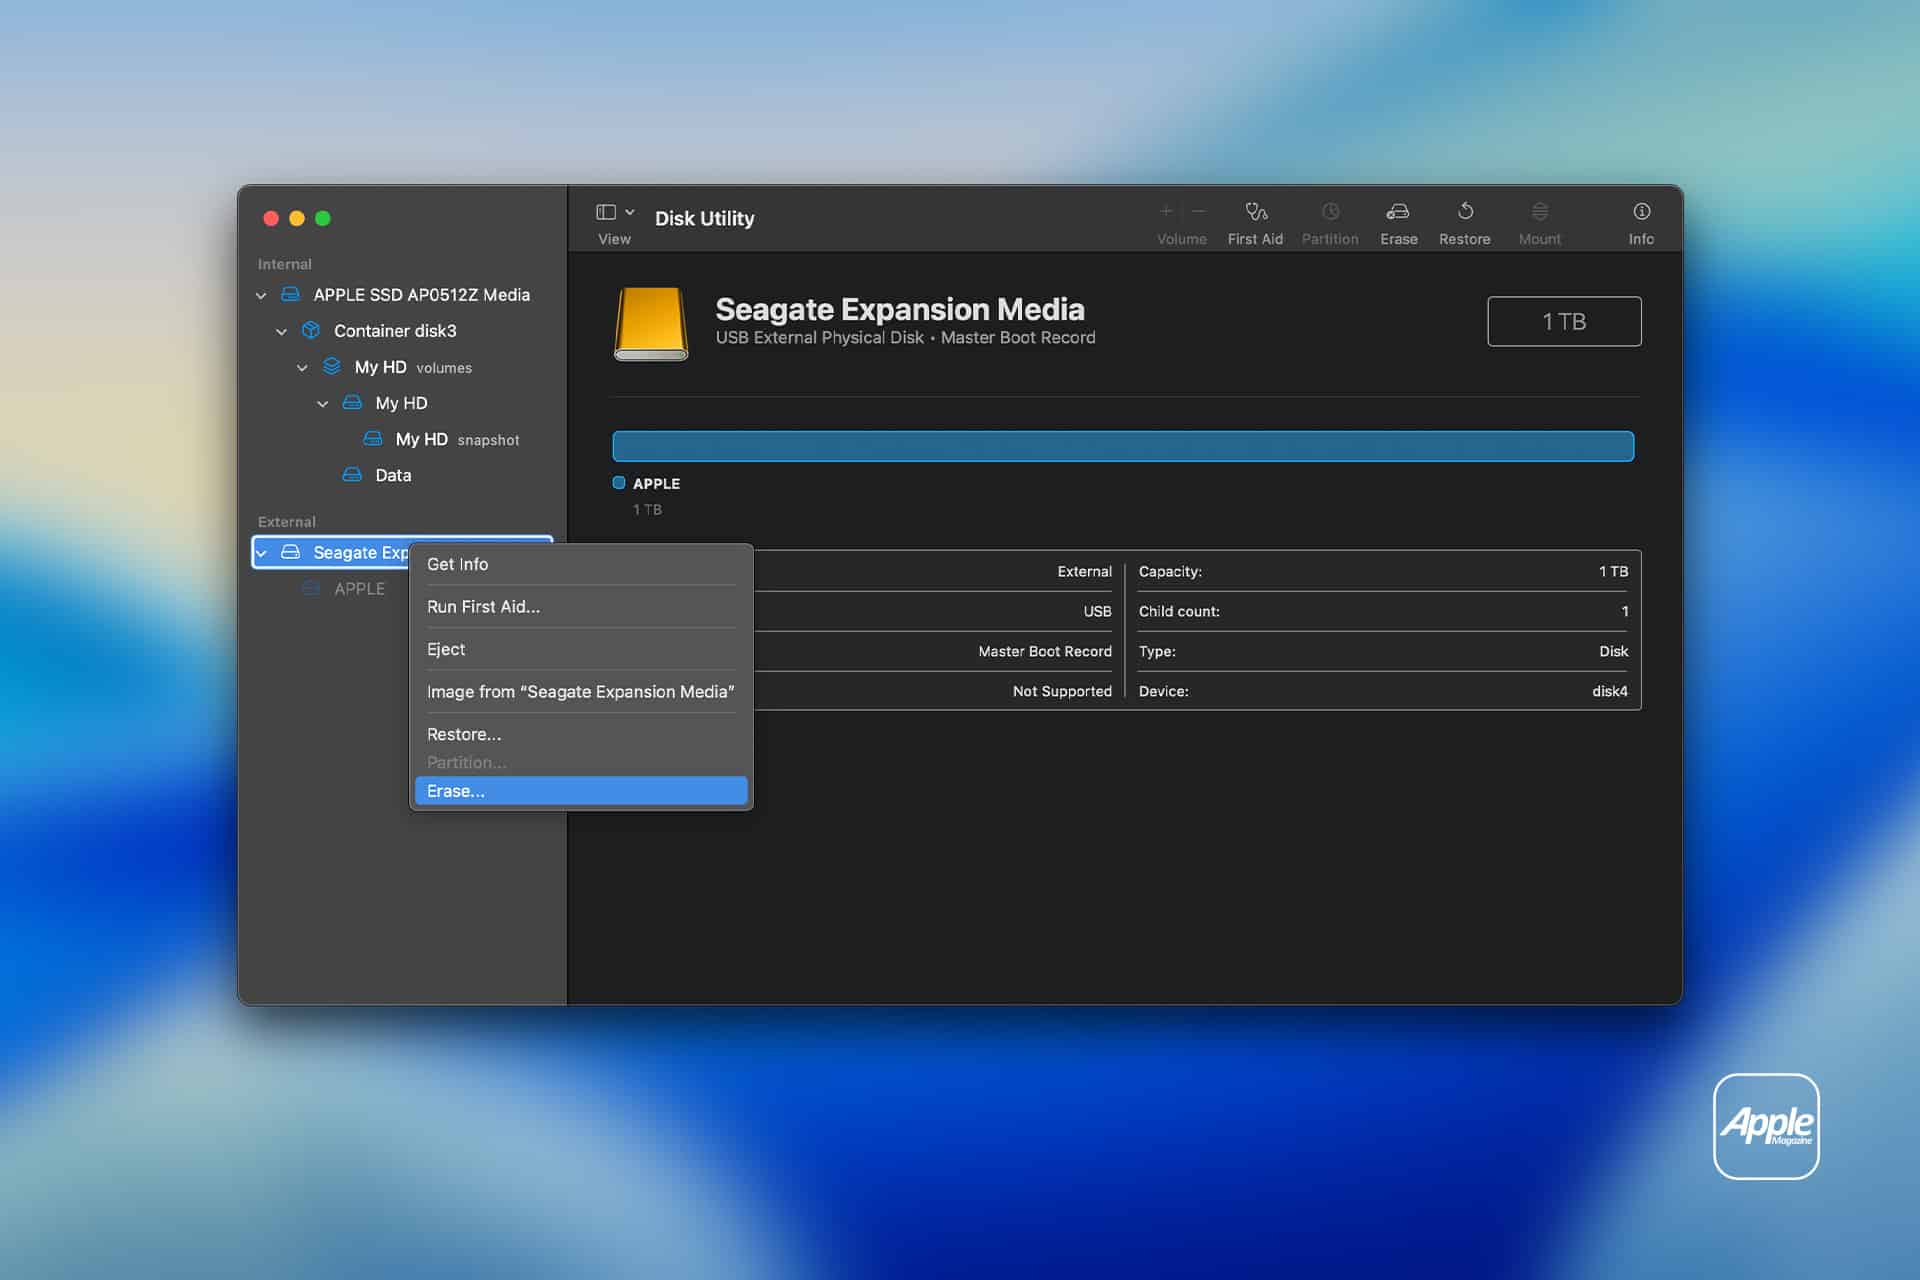Minimize window with the yellow button
The width and height of the screenshot is (1920, 1280).
pyautogui.click(x=297, y=218)
